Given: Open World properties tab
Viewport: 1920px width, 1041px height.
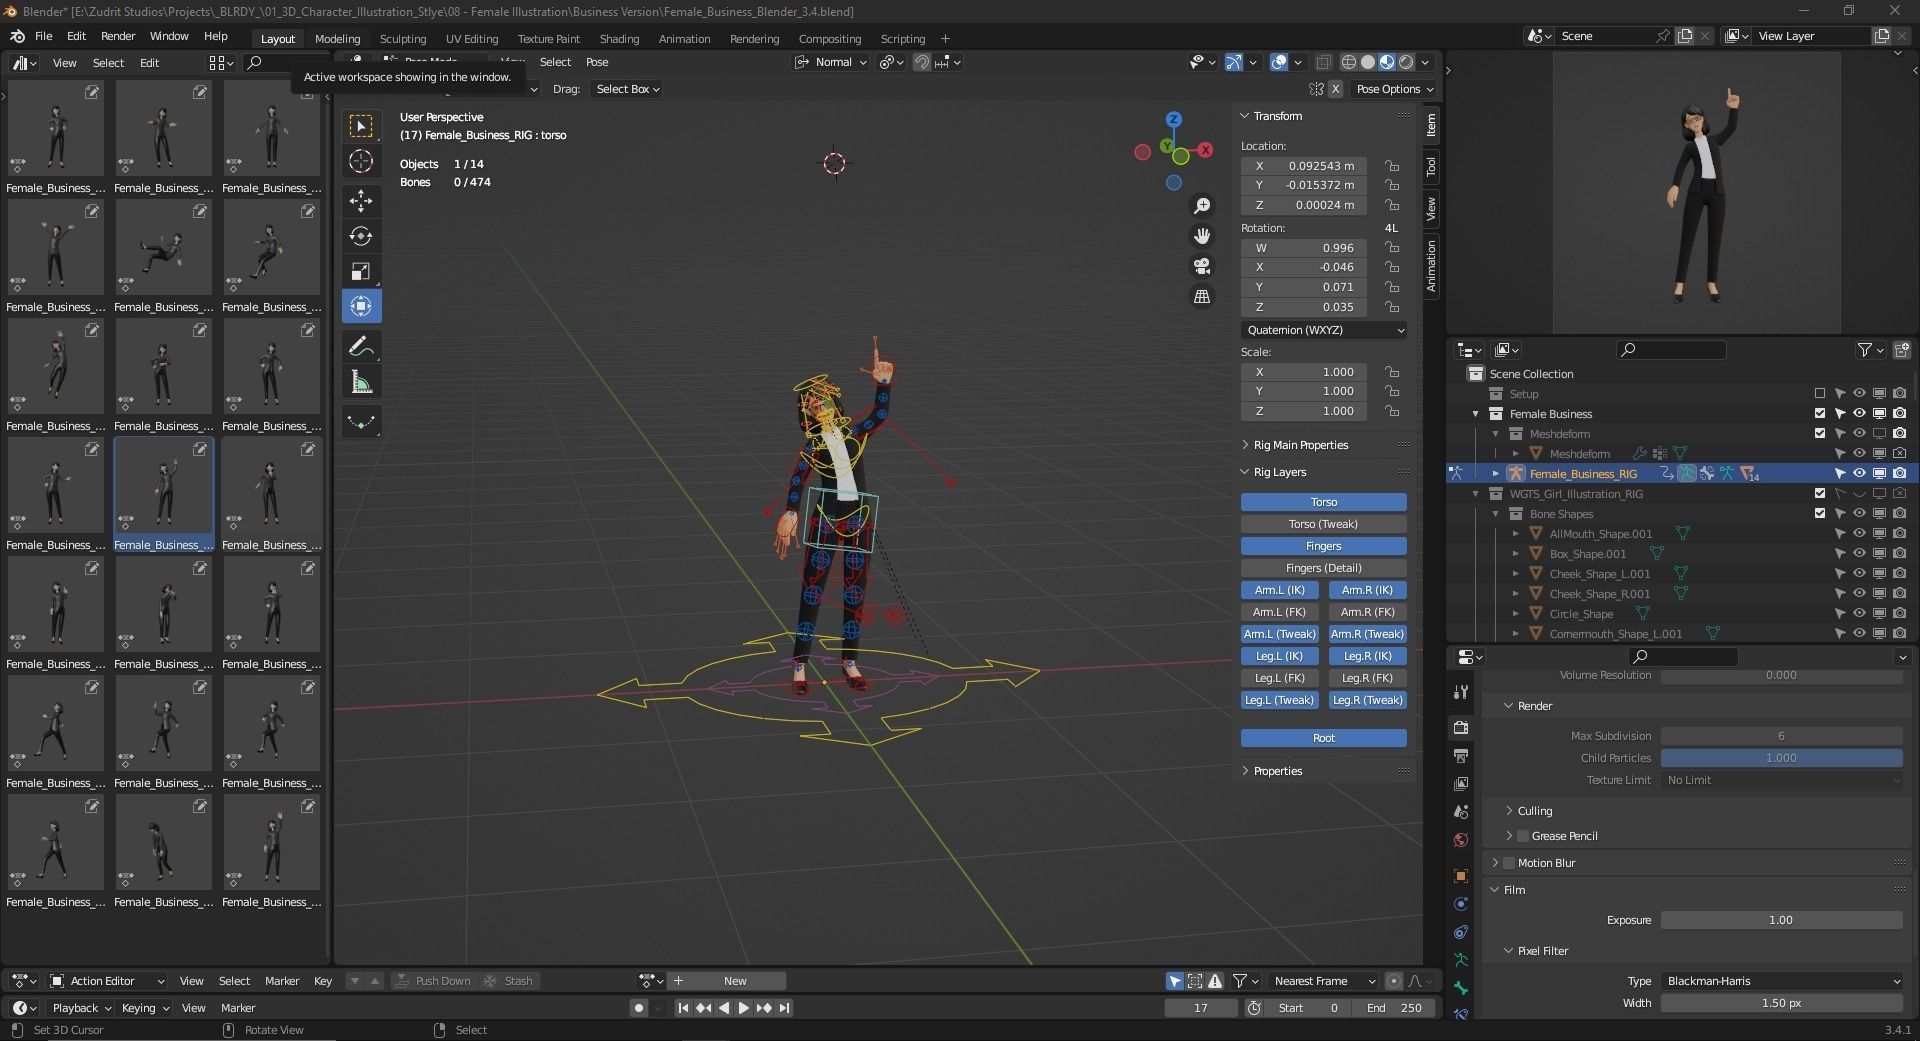Looking at the screenshot, I should coord(1461,840).
